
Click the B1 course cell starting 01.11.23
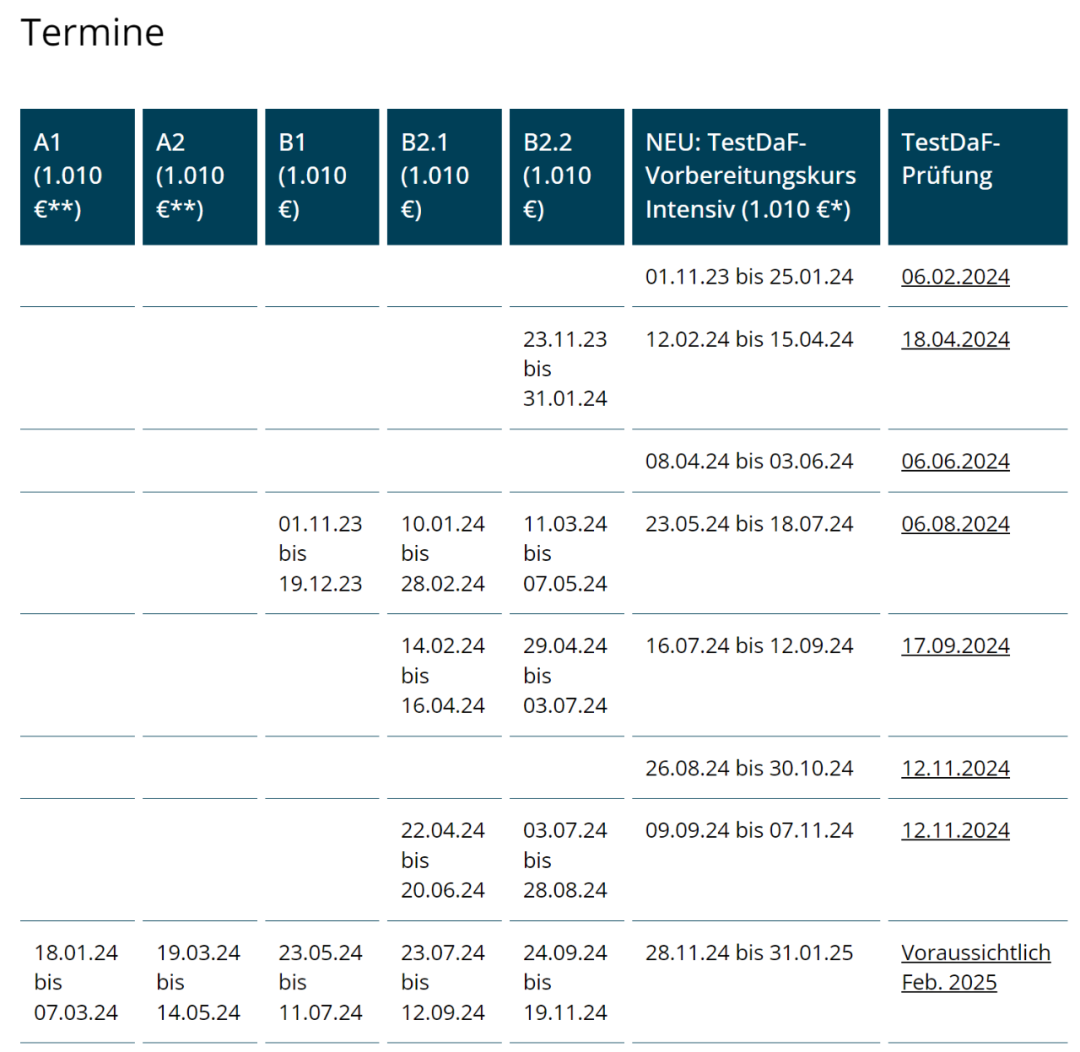coord(320,553)
